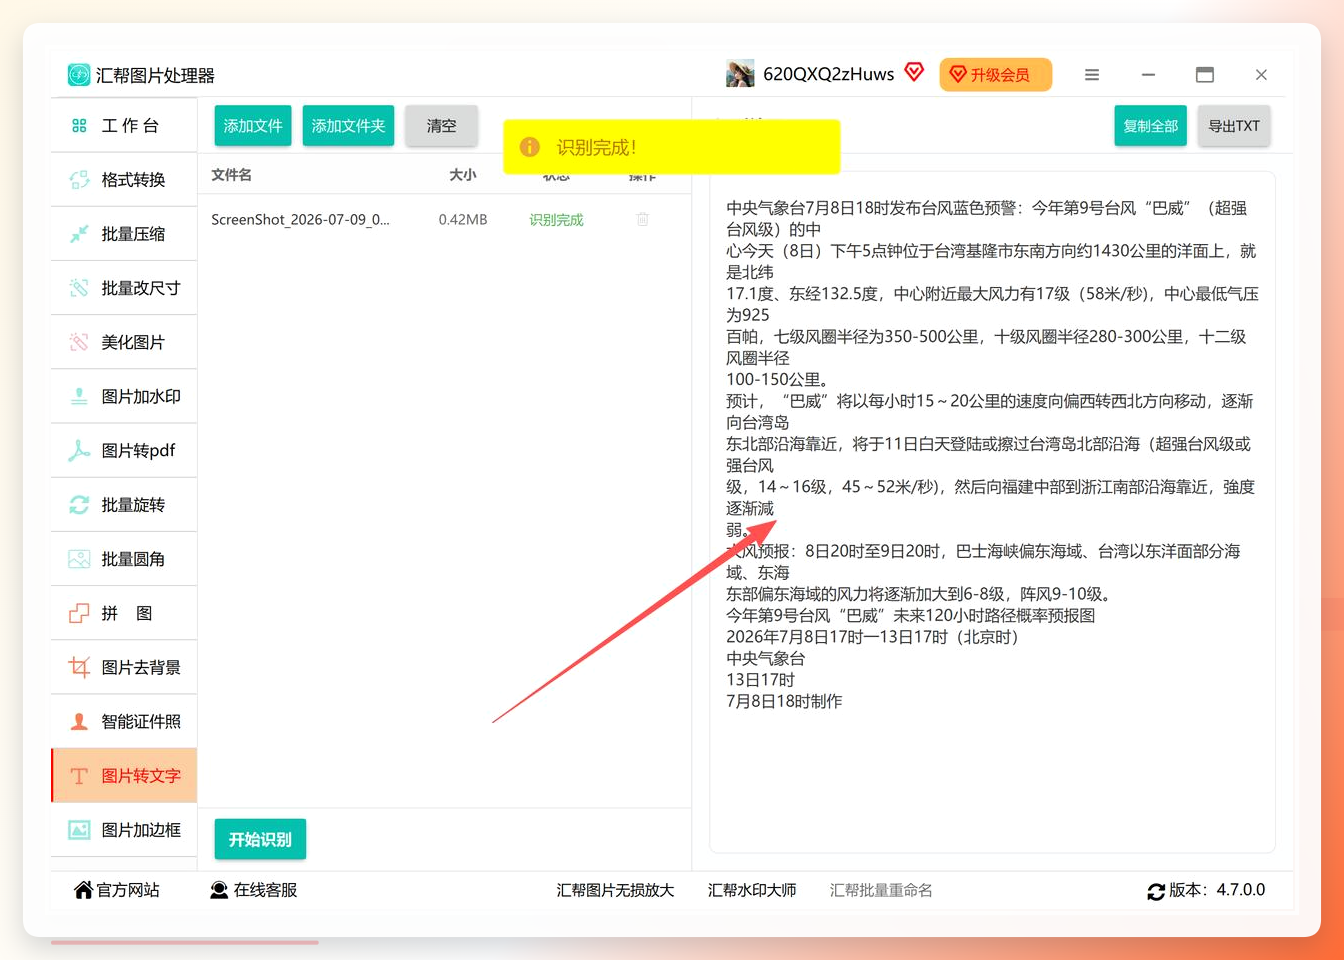The height and width of the screenshot is (960, 1344).
Task: Select the 图片加水印 watermark icon
Action: pos(79,396)
